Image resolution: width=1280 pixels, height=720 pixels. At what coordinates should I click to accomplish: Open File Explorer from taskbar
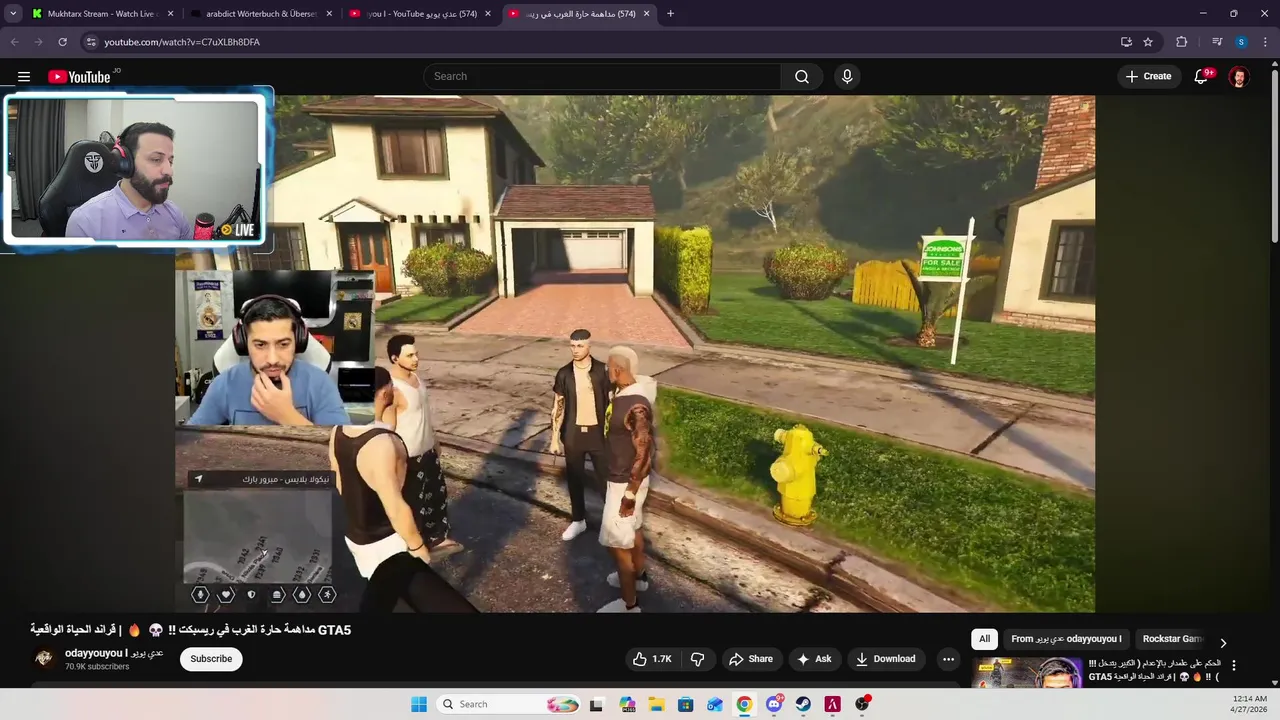(657, 704)
